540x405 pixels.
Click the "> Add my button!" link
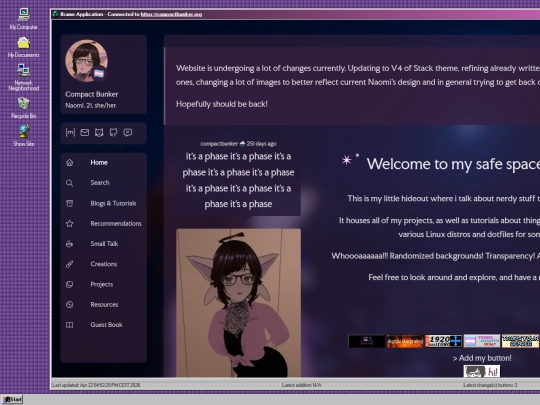(482, 358)
